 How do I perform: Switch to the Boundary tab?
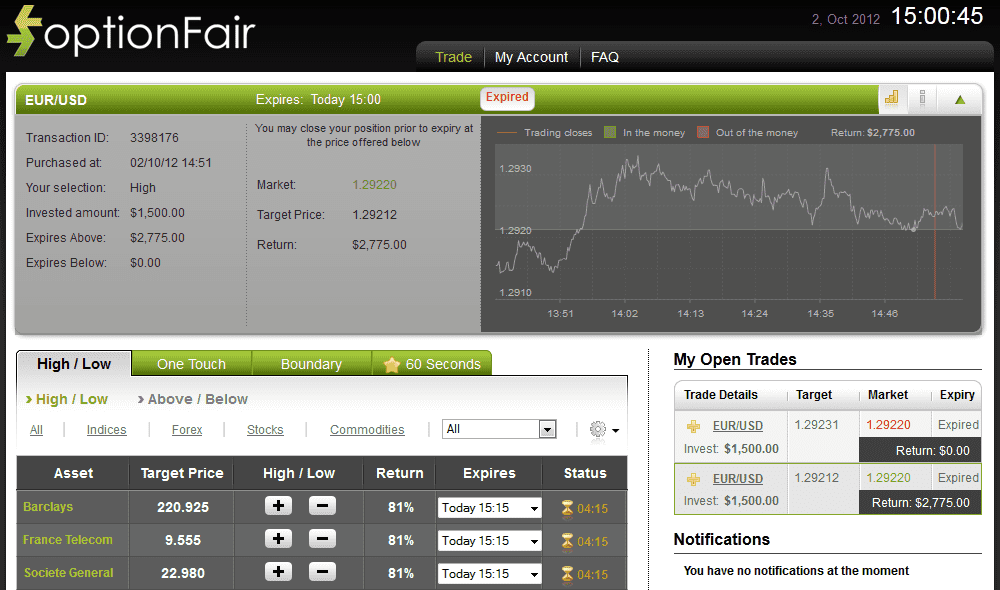311,363
